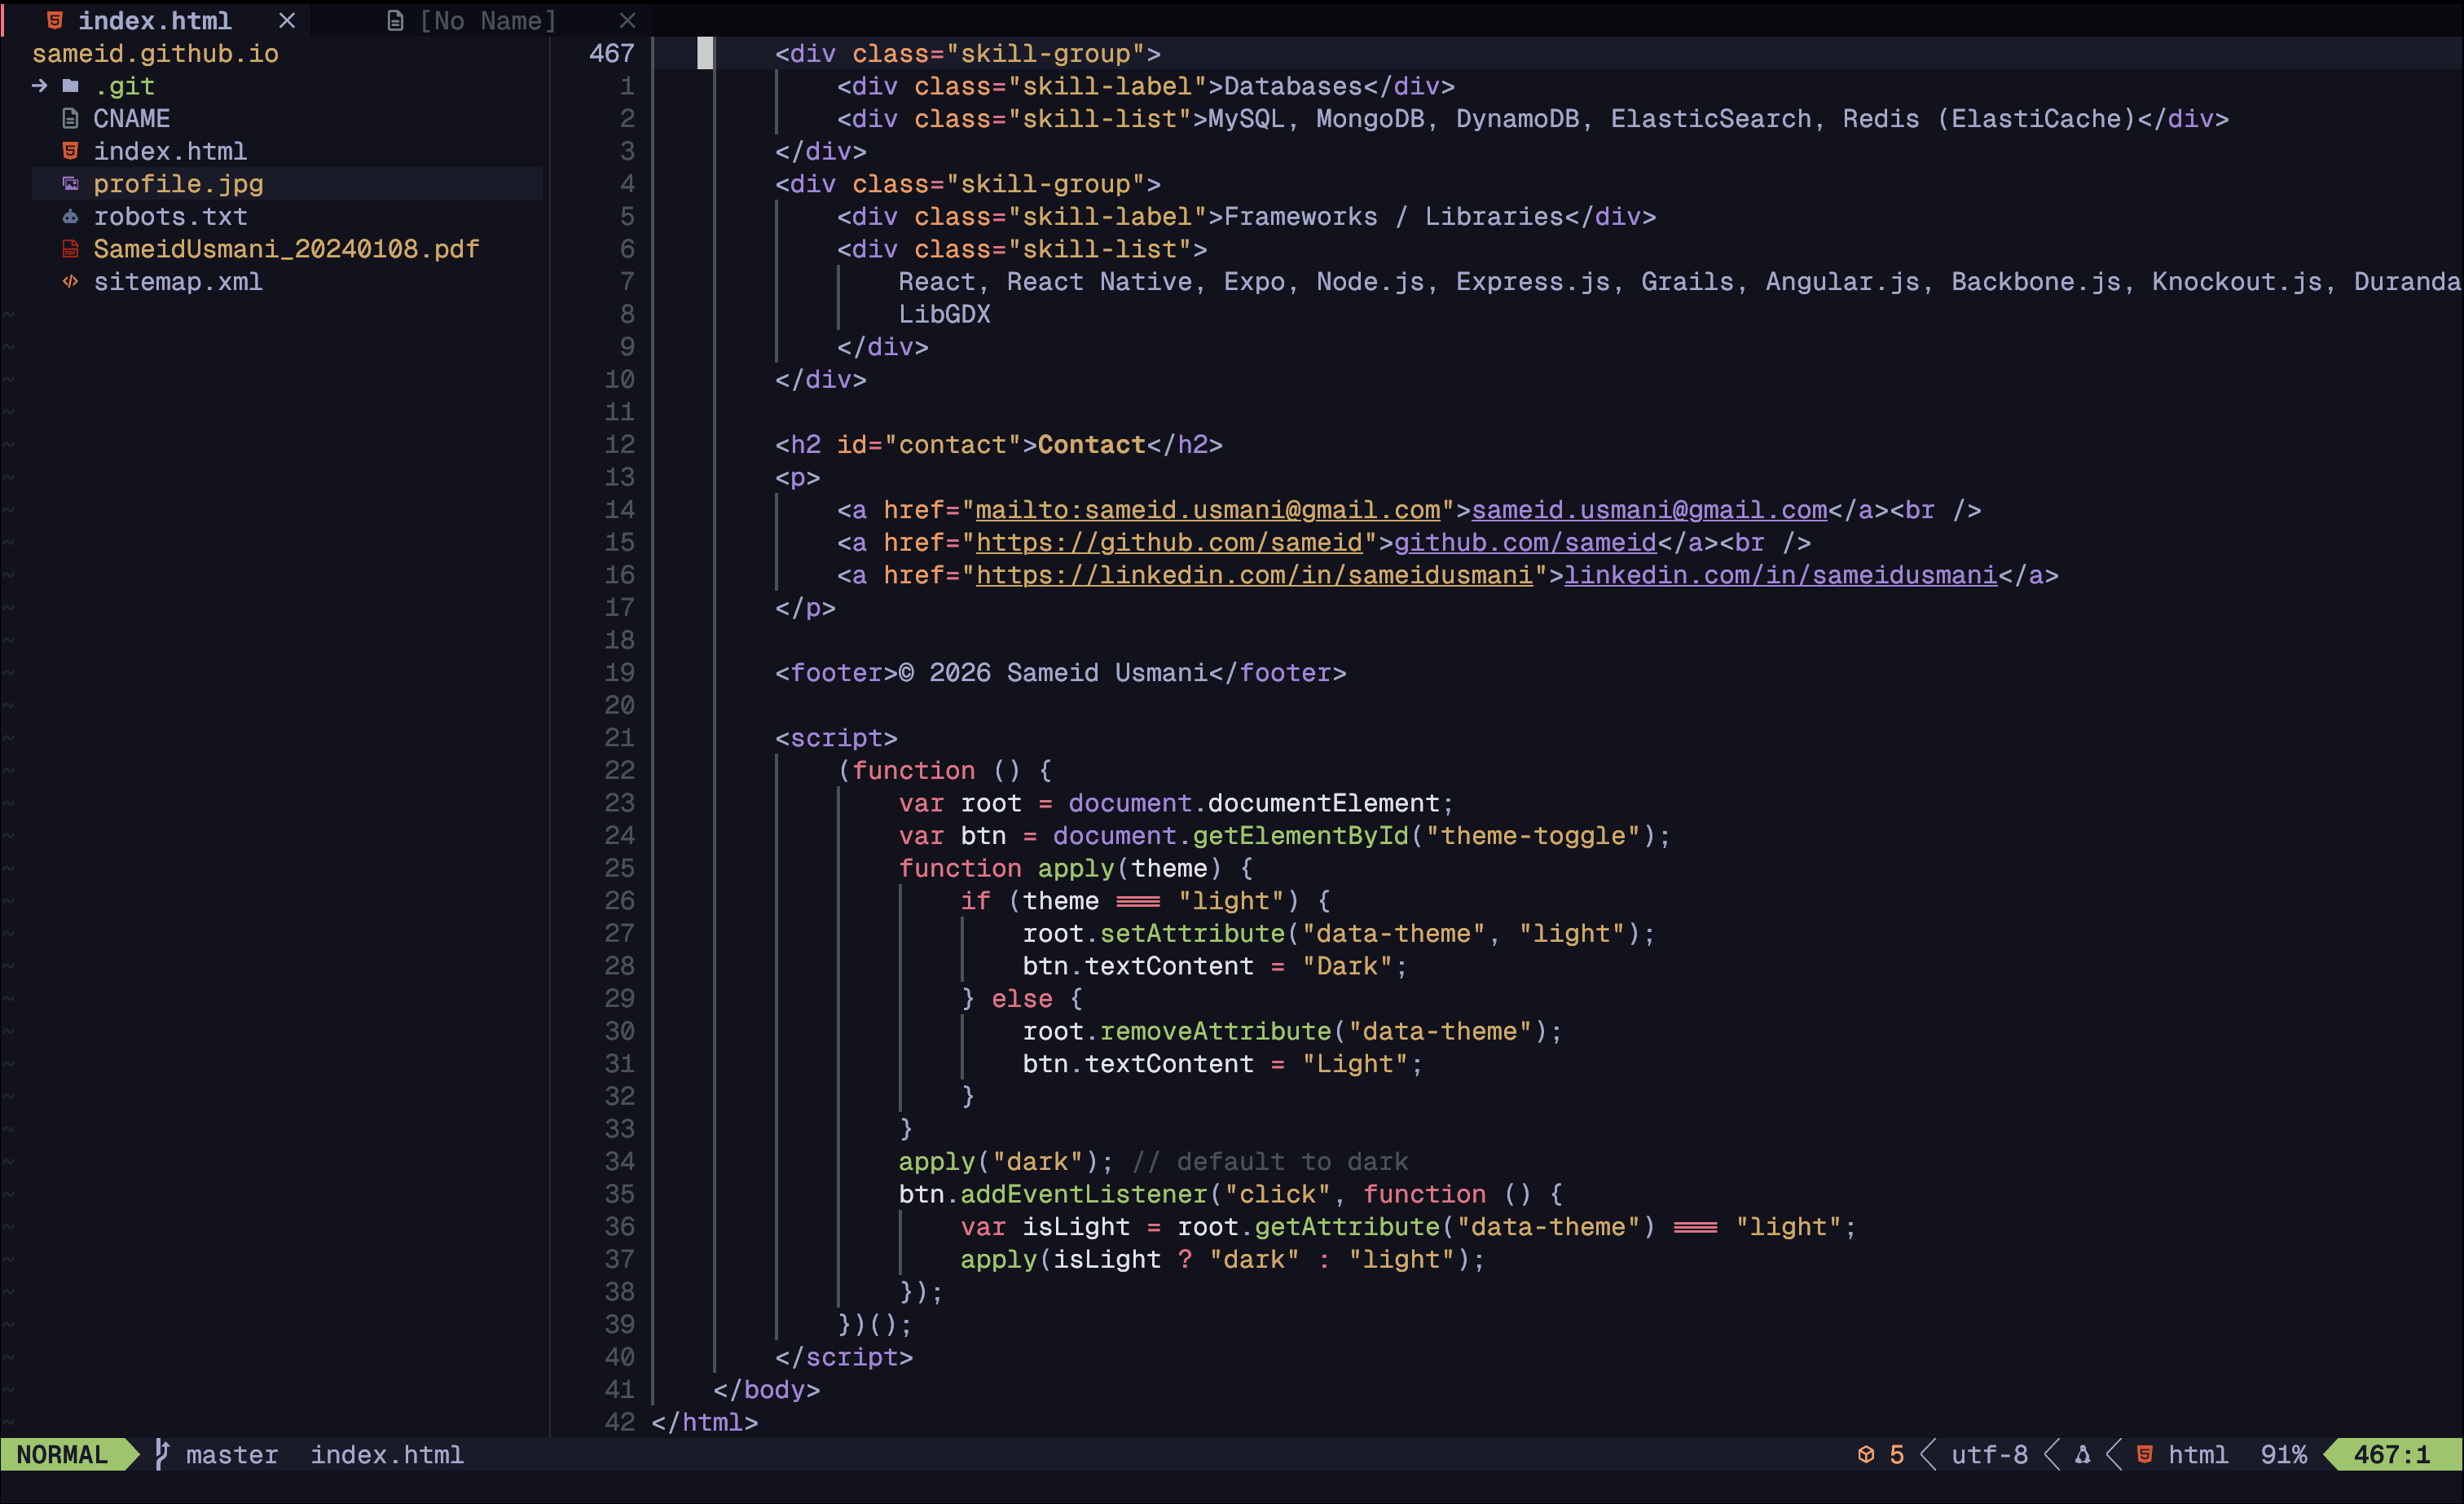2464x1504 pixels.
Task: Click the HTML5 icon on index.html tab
Action: (55, 20)
